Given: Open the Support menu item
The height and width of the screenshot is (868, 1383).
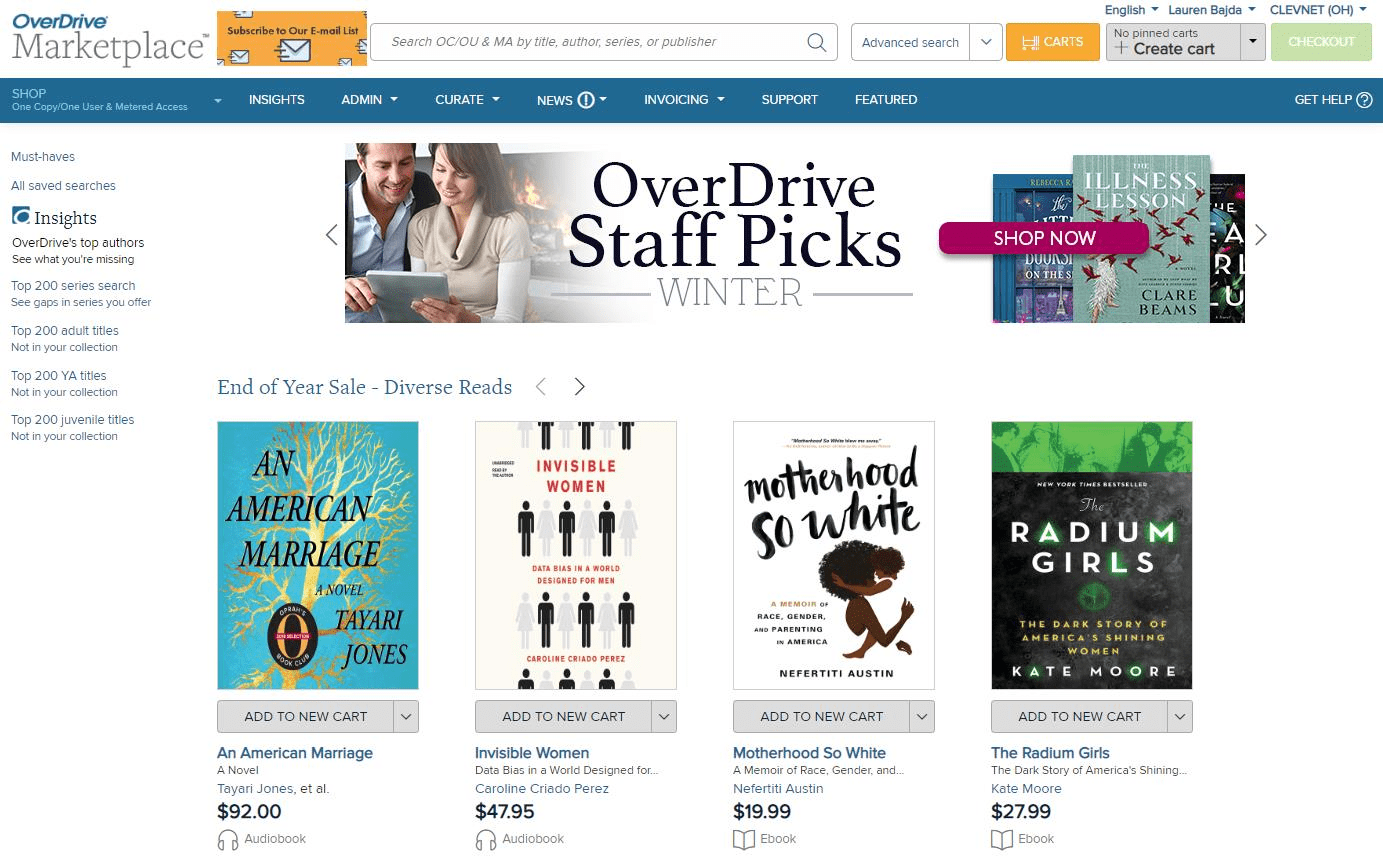Looking at the screenshot, I should click(x=790, y=100).
